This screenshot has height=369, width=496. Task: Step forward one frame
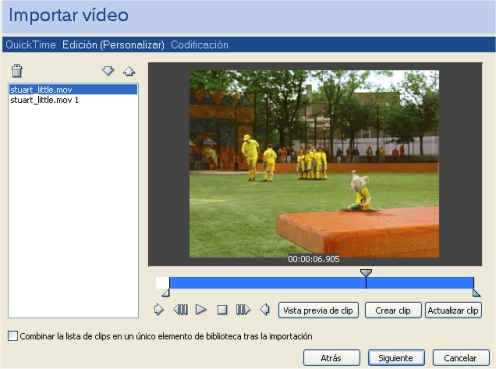(x=243, y=310)
